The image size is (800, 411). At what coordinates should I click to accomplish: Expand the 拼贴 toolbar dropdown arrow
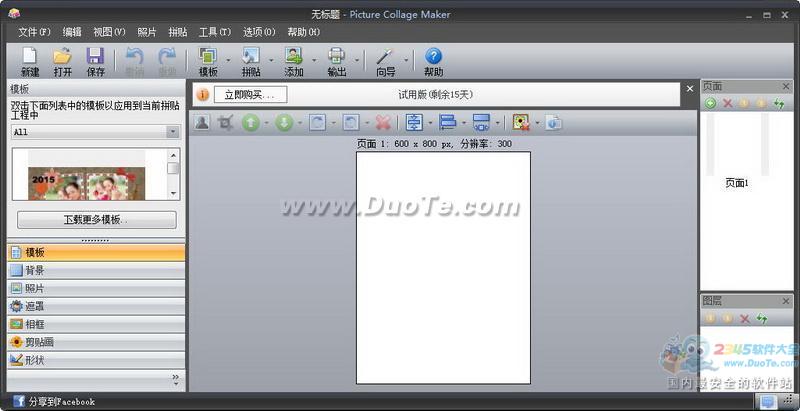[x=271, y=60]
